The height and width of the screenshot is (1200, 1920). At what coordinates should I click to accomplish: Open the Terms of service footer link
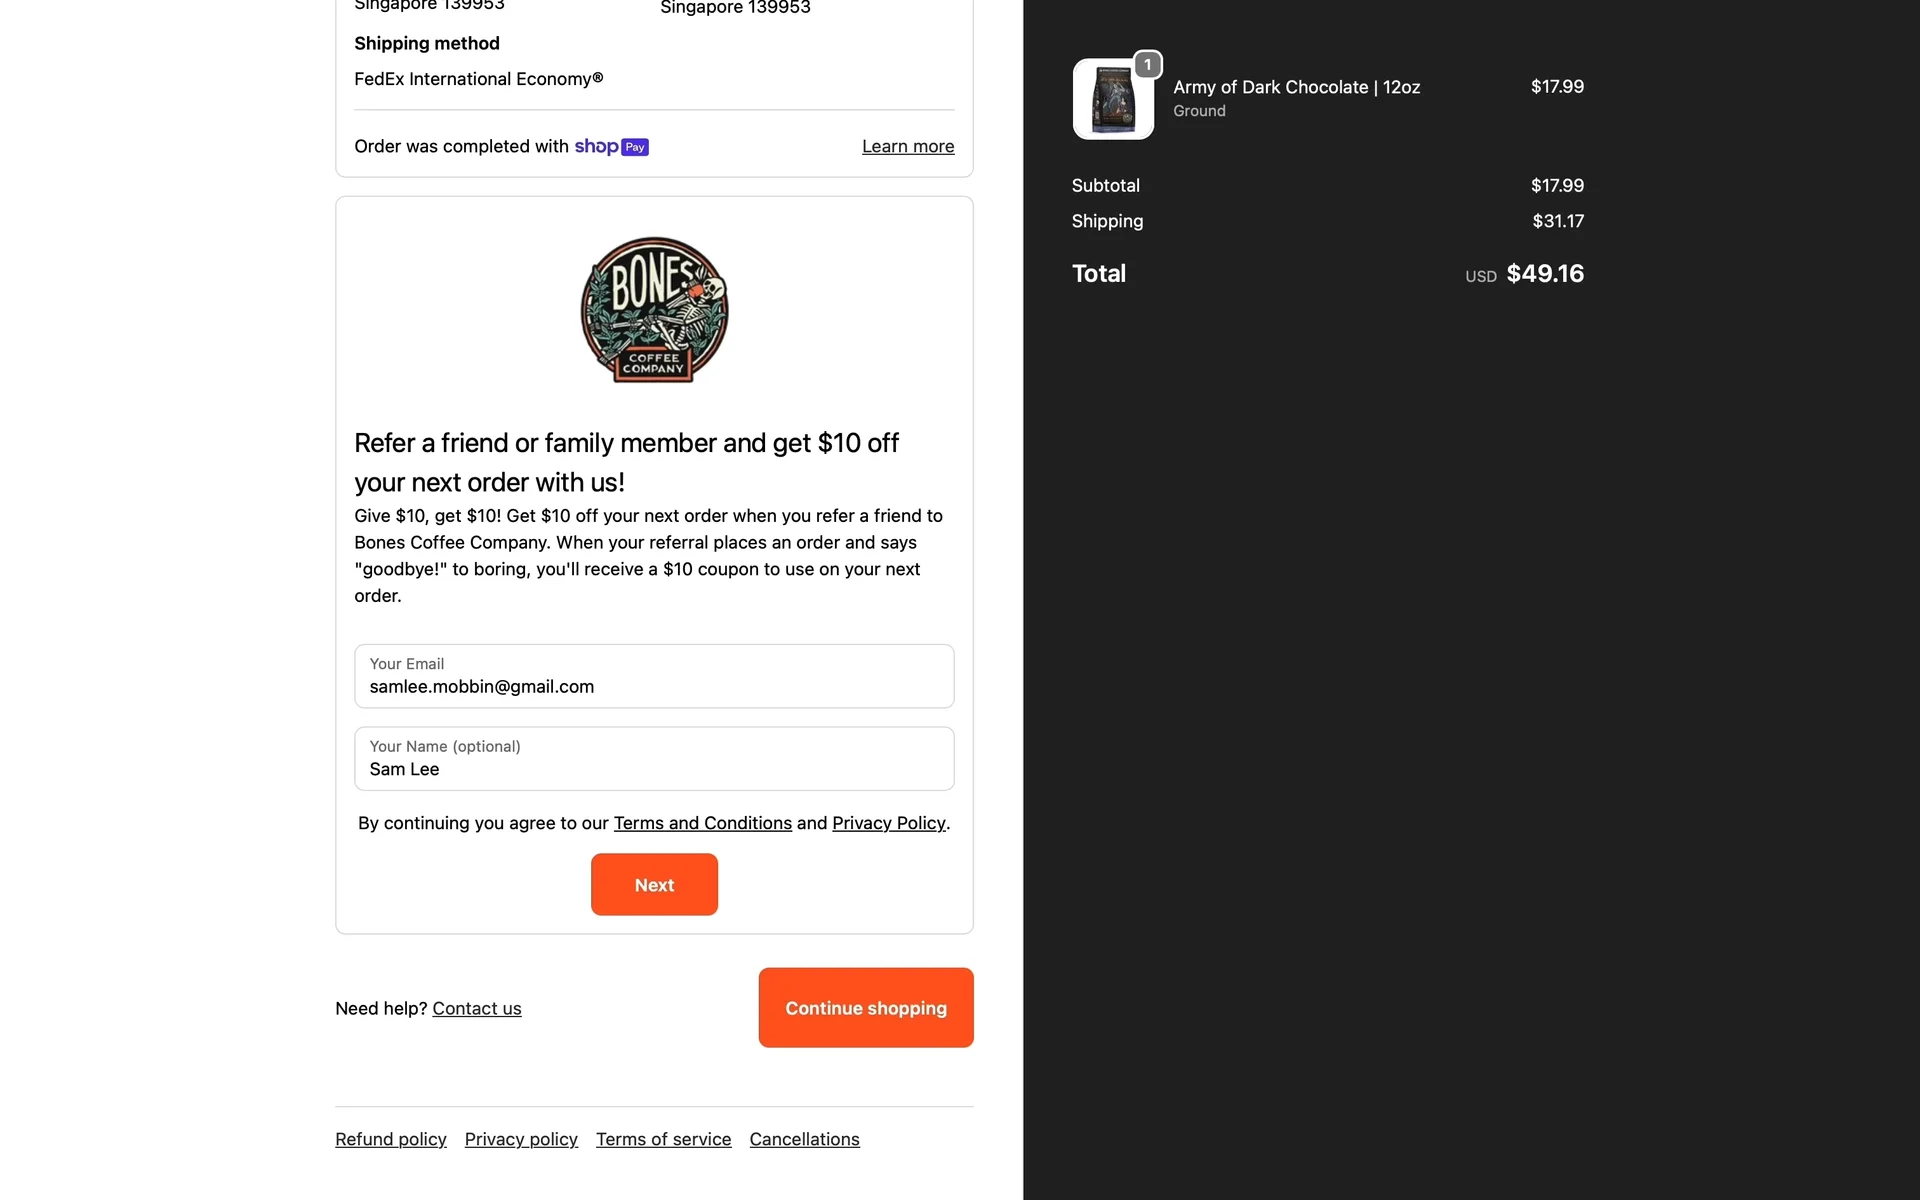click(x=663, y=1140)
